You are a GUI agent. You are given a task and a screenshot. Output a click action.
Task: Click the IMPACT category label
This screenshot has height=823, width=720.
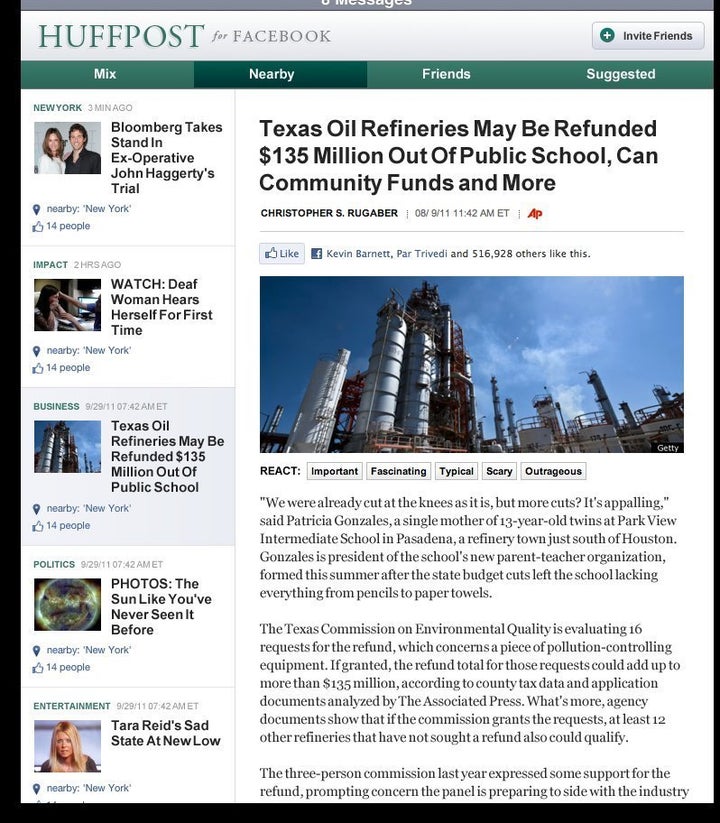[x=50, y=265]
